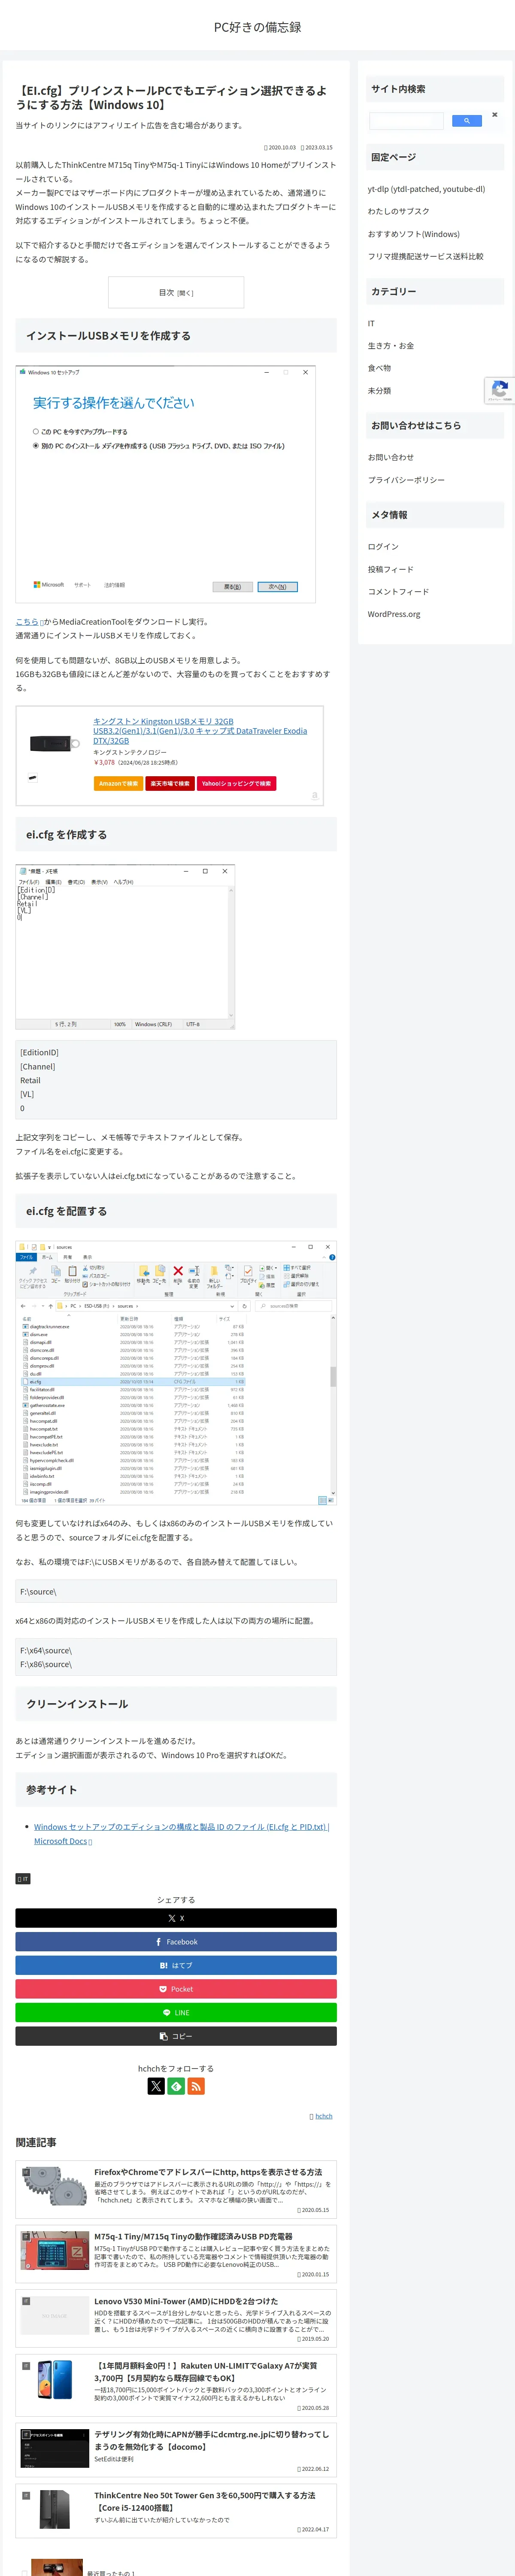Clear the site search box with X

[x=494, y=115]
